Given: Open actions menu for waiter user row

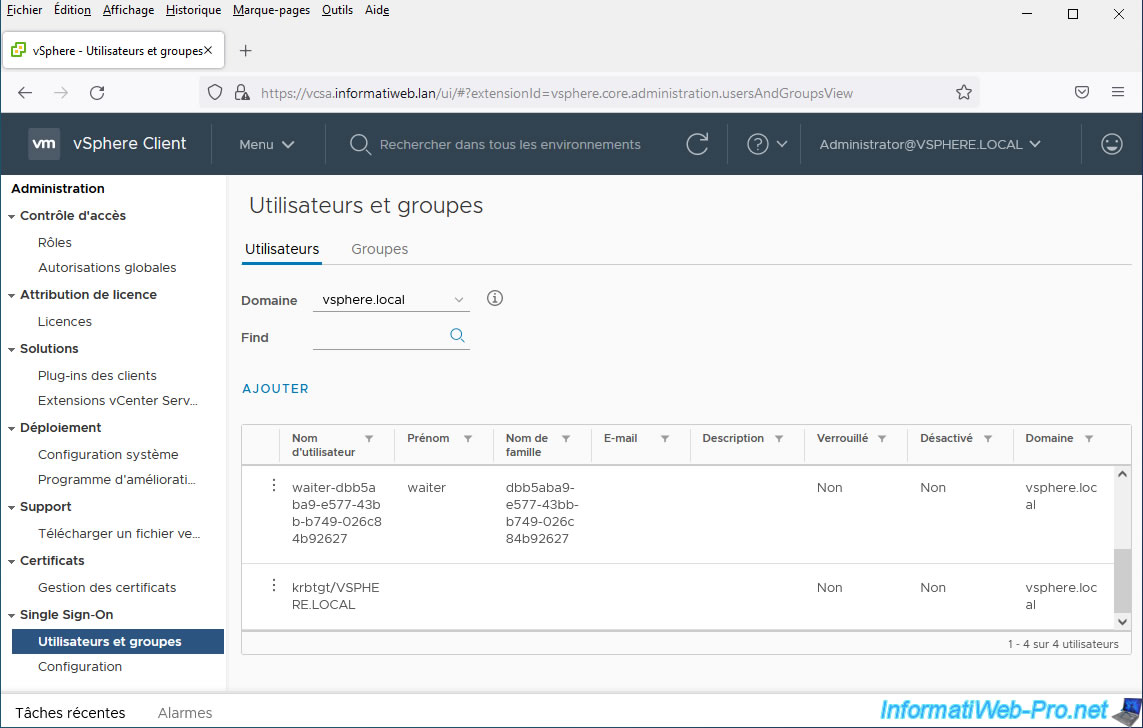Looking at the screenshot, I should coord(273,485).
